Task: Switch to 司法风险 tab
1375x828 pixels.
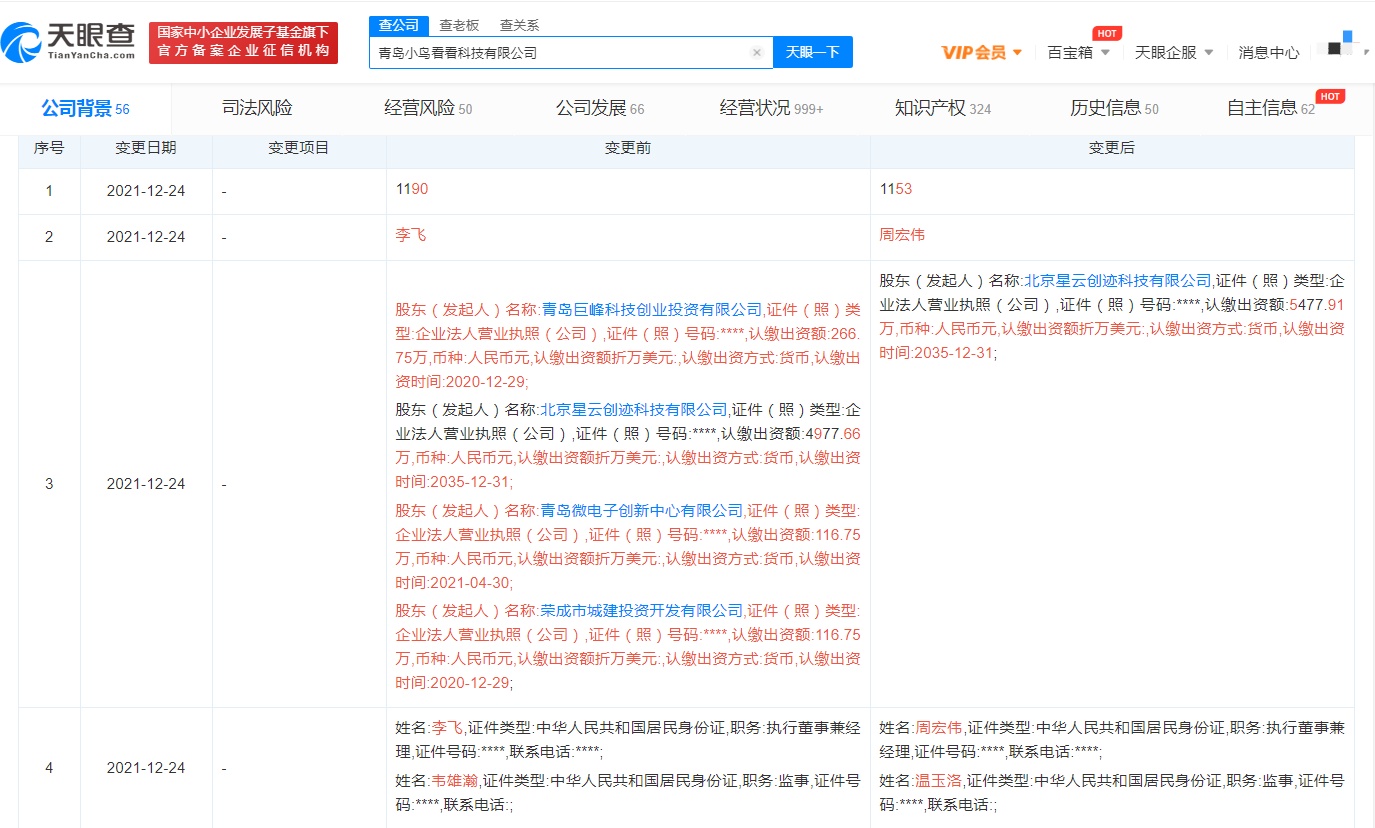Action: (257, 108)
